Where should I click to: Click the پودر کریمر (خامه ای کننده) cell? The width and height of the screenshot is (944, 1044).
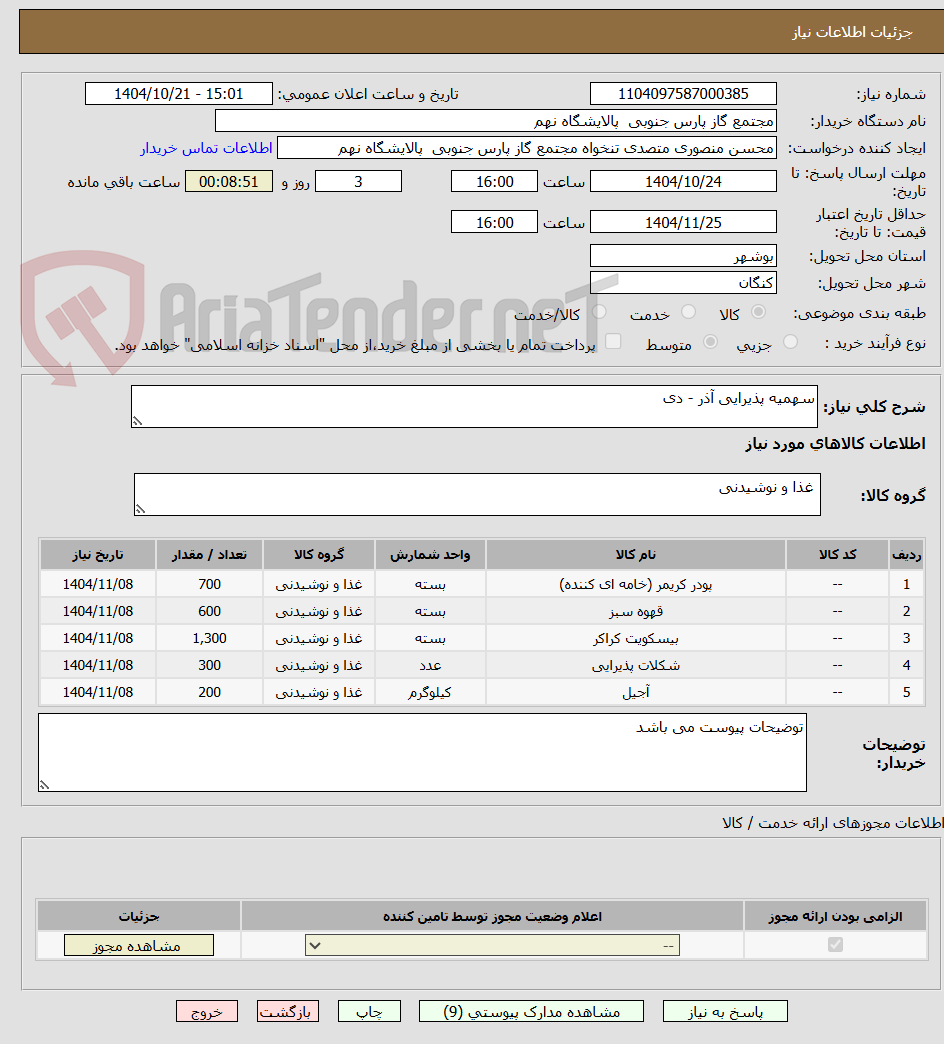636,585
